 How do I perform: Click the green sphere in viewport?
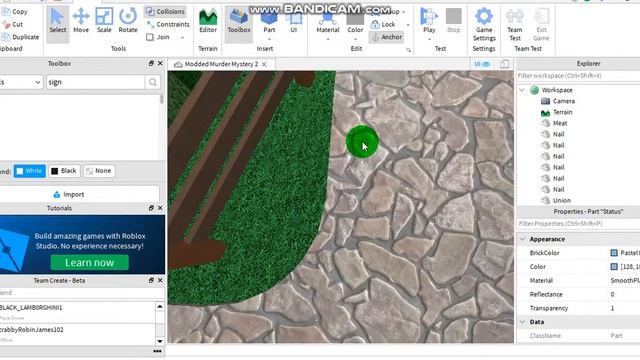(x=362, y=141)
